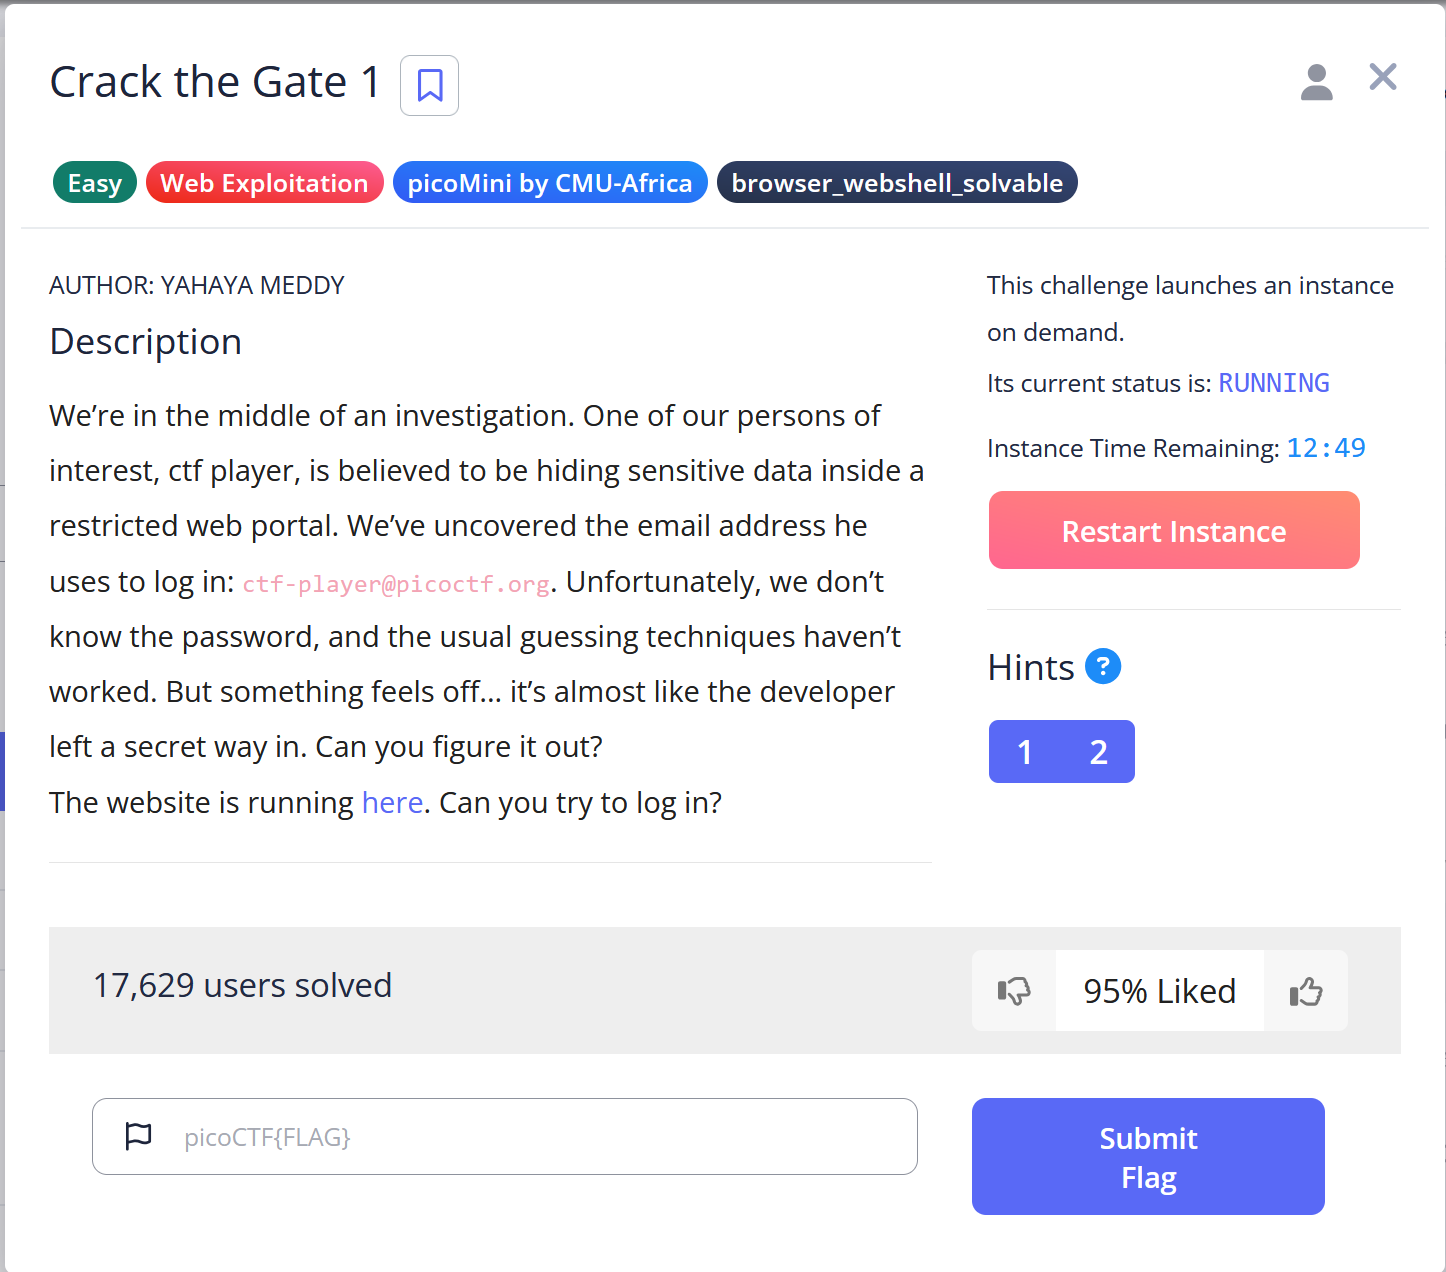
Task: Select the Easy difficulty tag
Action: pyautogui.click(x=94, y=182)
